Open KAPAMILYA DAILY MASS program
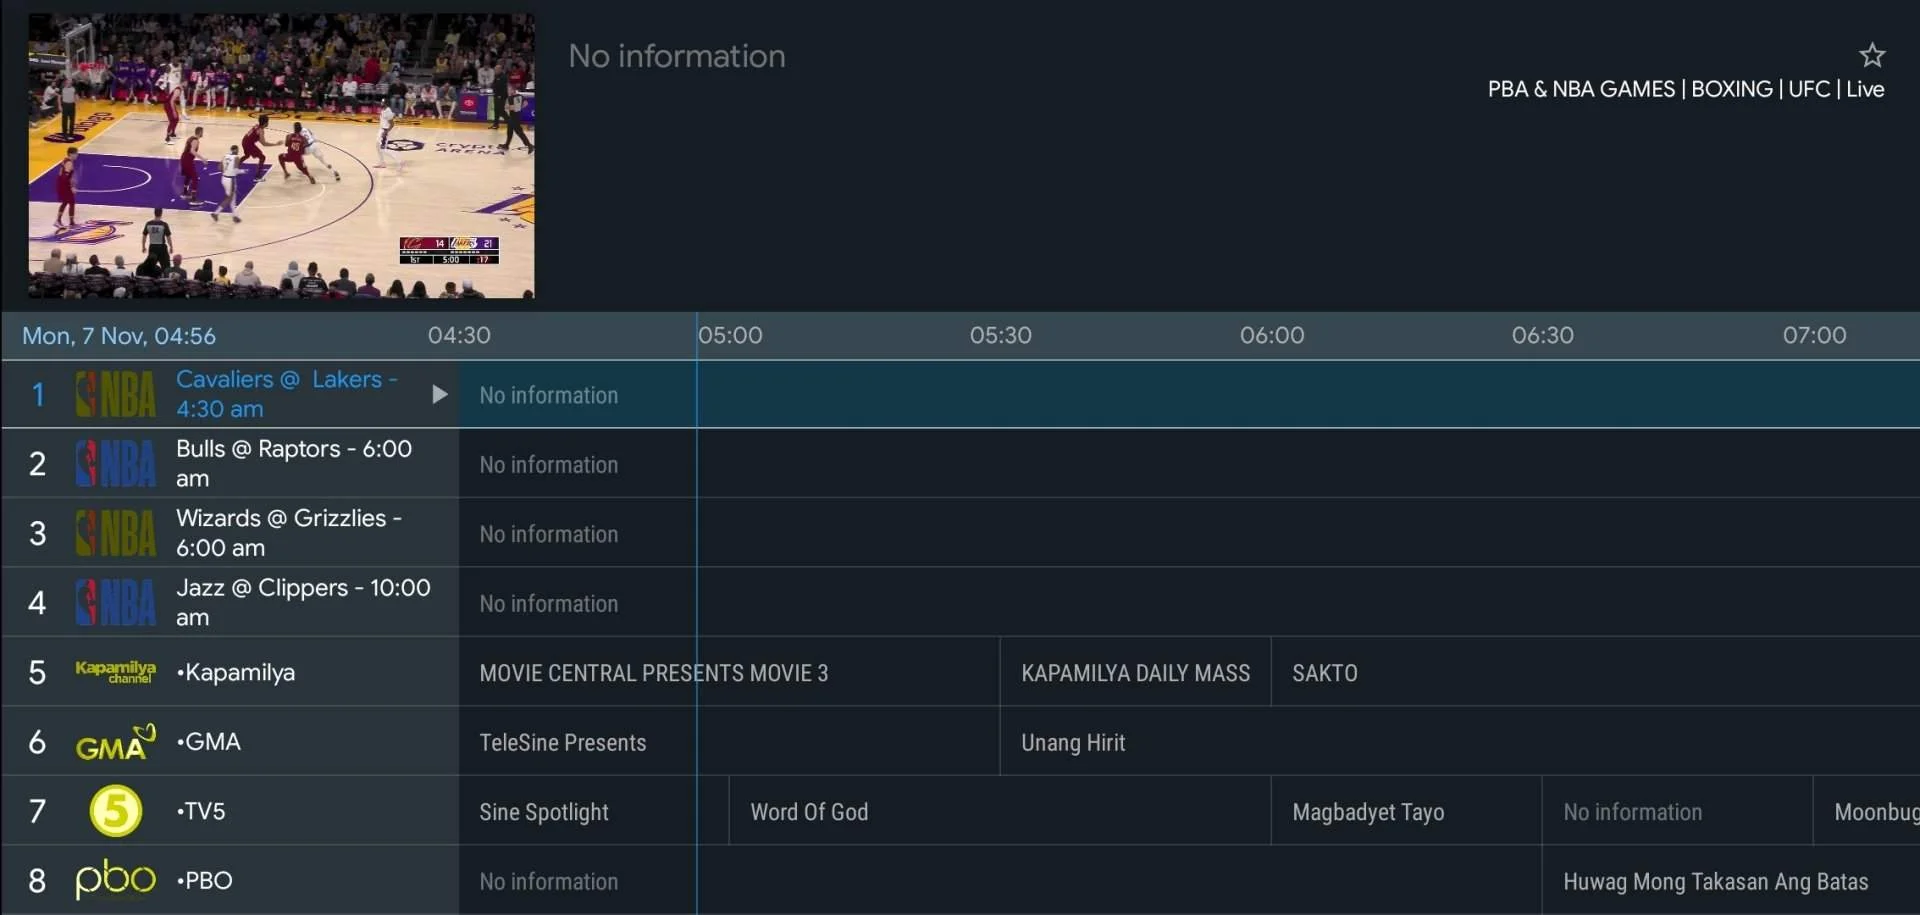The height and width of the screenshot is (915, 1920). tap(1135, 672)
